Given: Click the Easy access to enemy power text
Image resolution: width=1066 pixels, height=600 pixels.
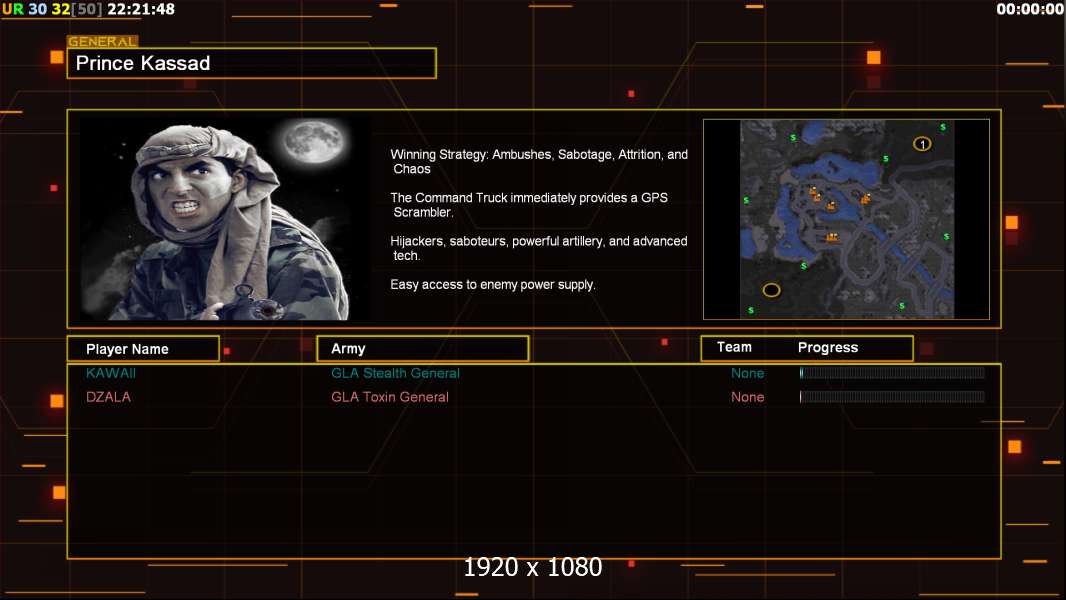Looking at the screenshot, I should (493, 285).
